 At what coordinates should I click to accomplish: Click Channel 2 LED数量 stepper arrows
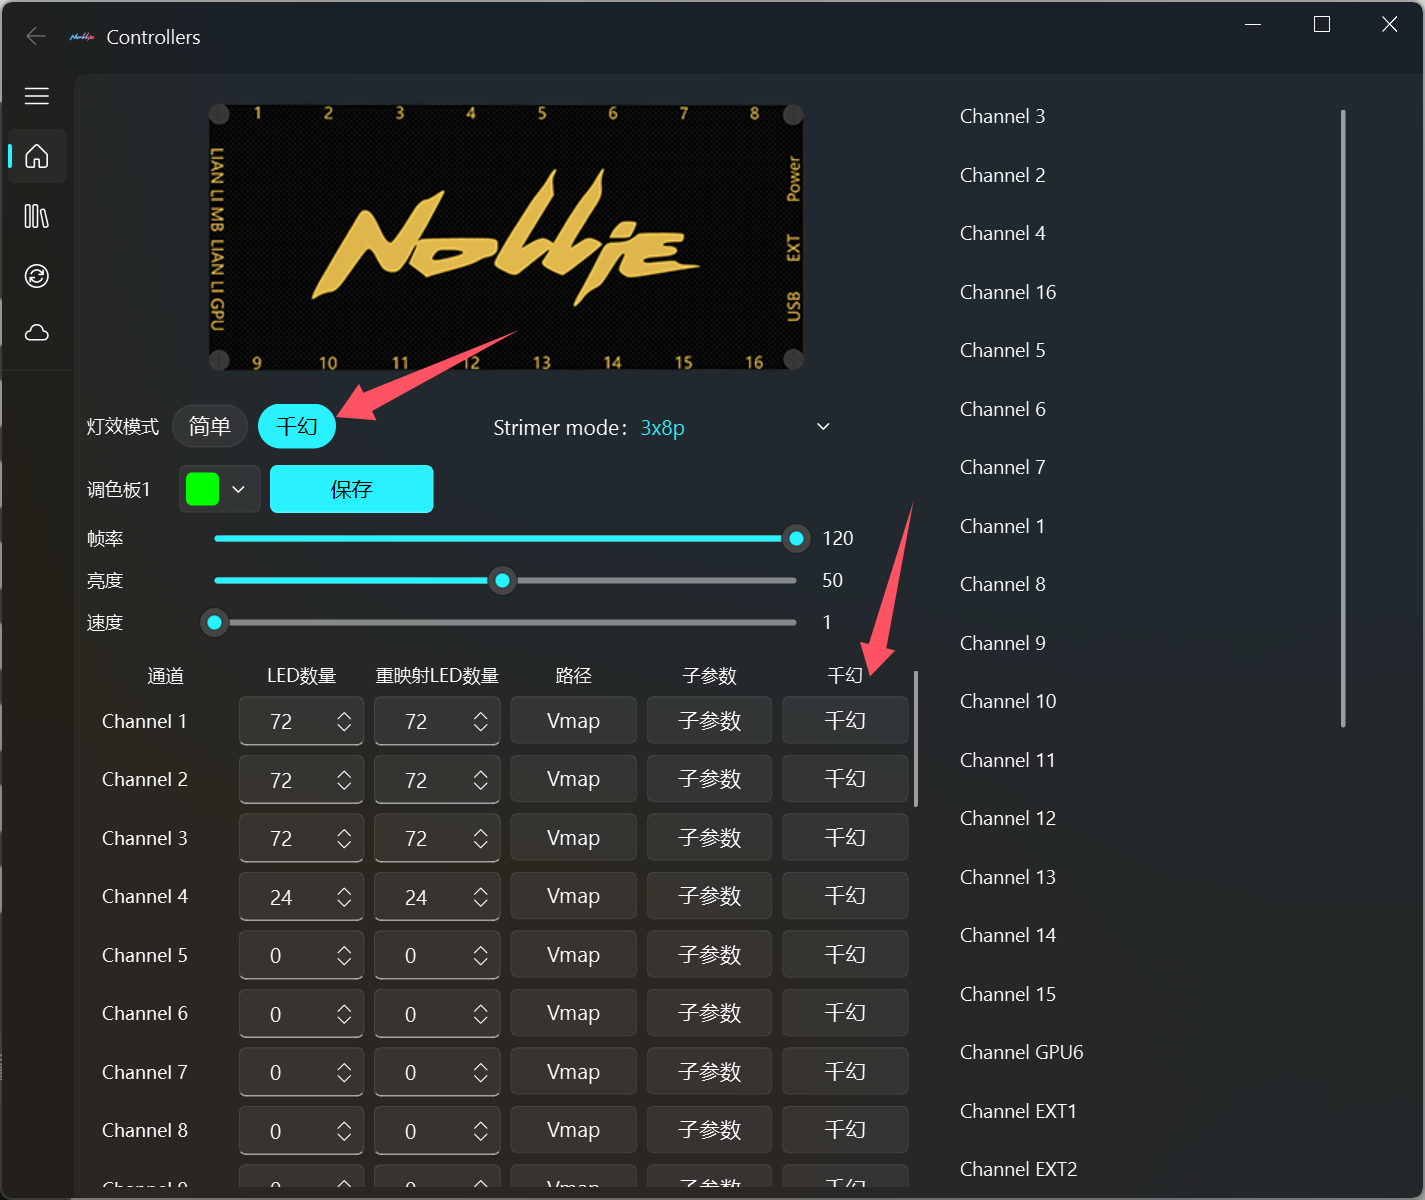pyautogui.click(x=344, y=780)
